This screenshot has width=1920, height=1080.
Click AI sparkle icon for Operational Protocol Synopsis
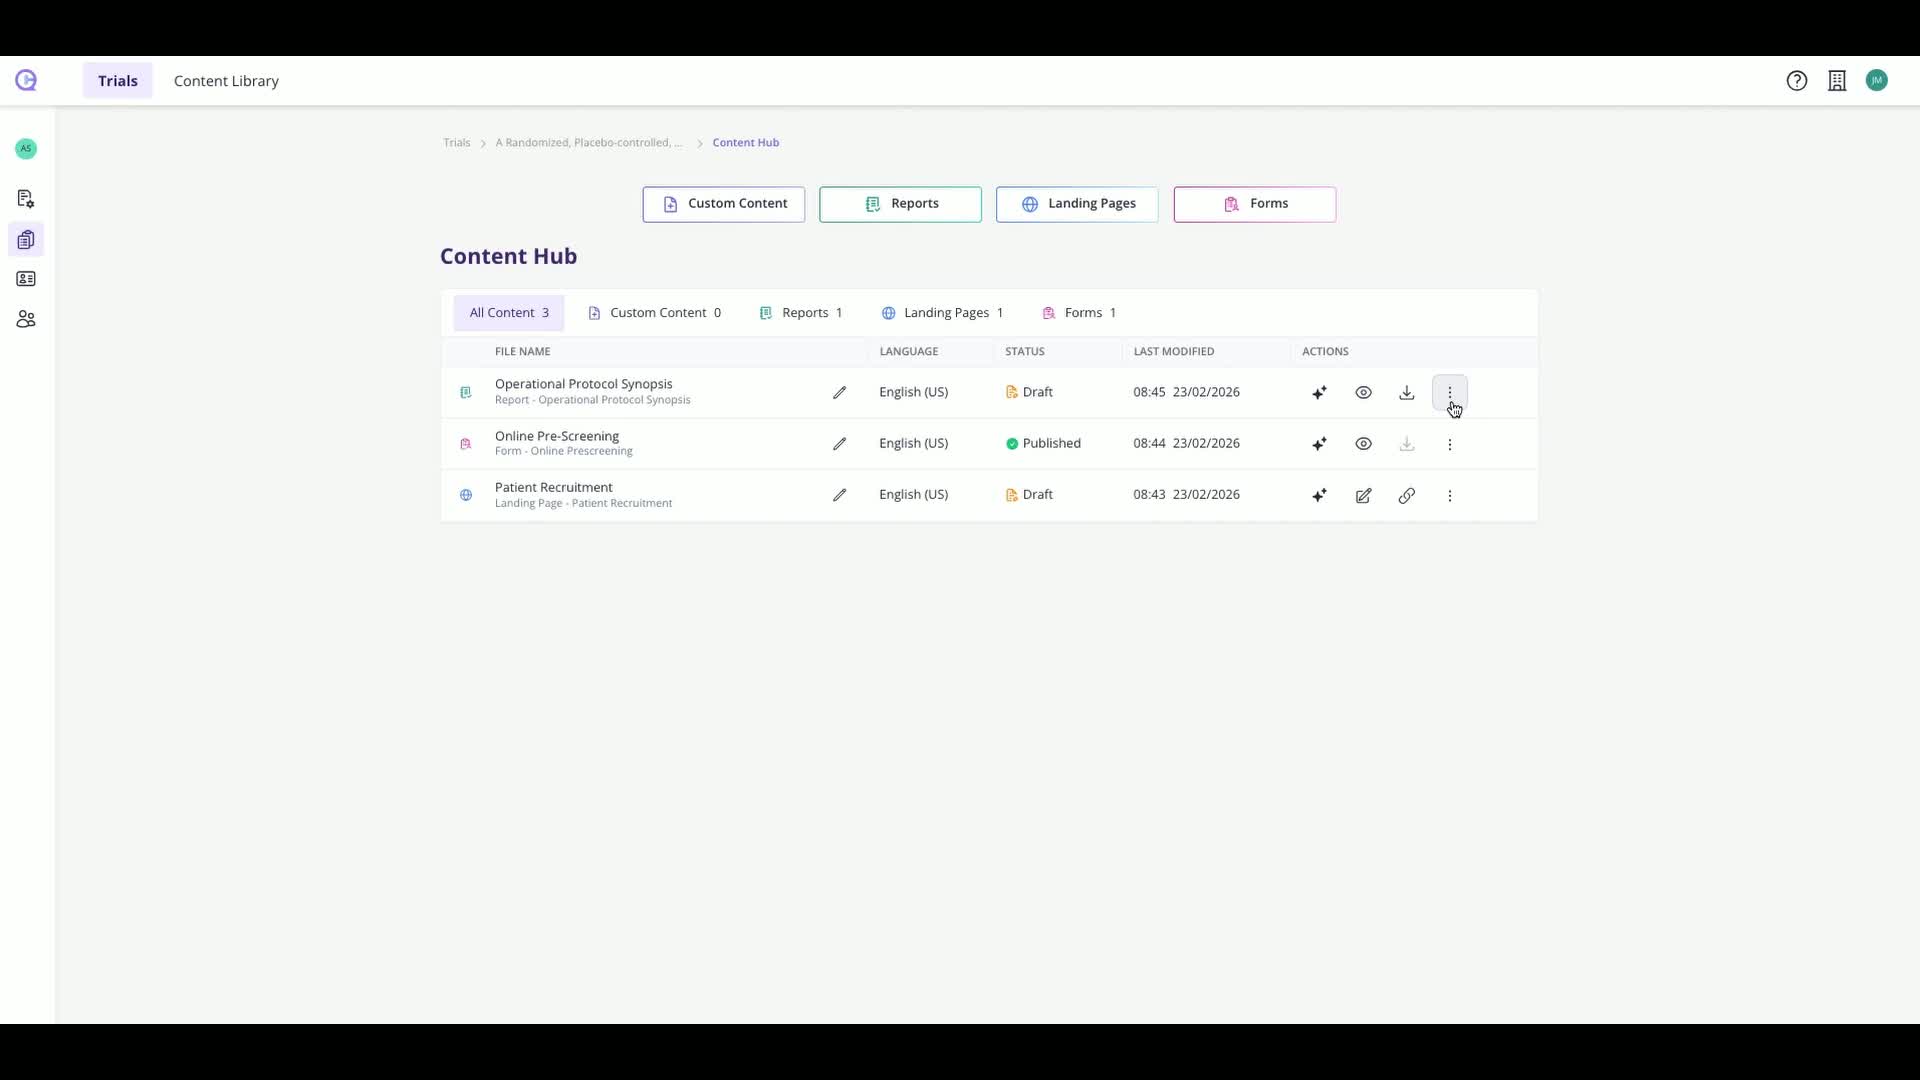coord(1319,393)
